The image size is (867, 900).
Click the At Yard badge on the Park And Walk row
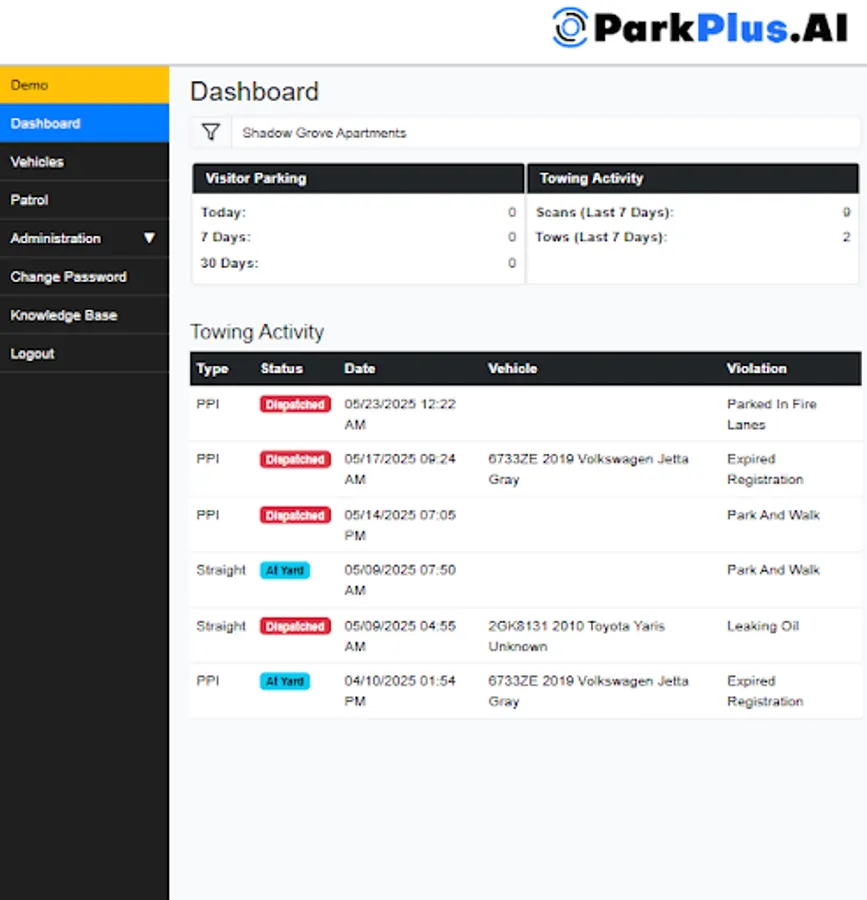click(284, 570)
